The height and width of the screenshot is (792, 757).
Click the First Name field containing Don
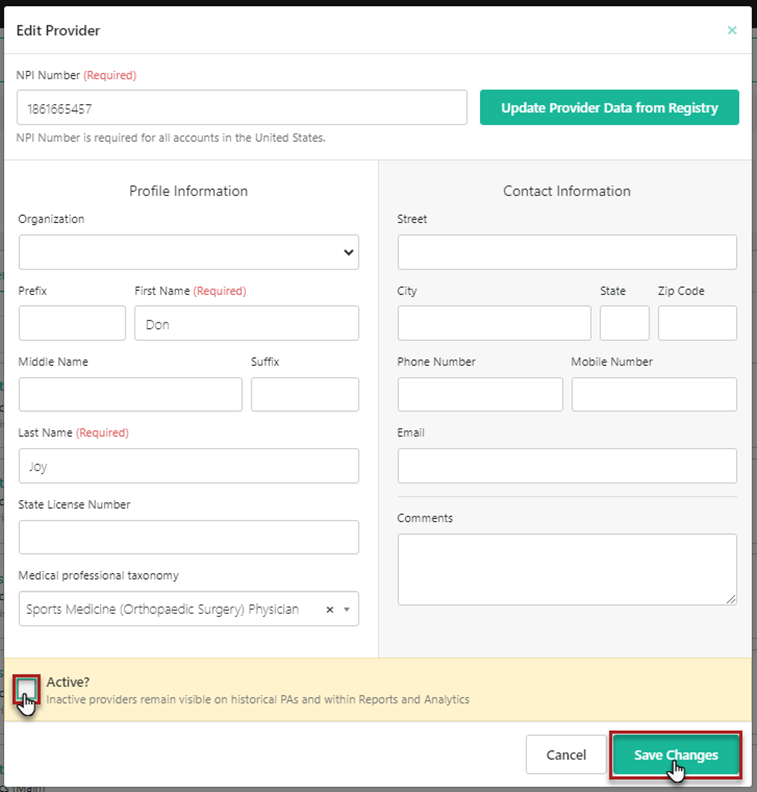point(246,323)
